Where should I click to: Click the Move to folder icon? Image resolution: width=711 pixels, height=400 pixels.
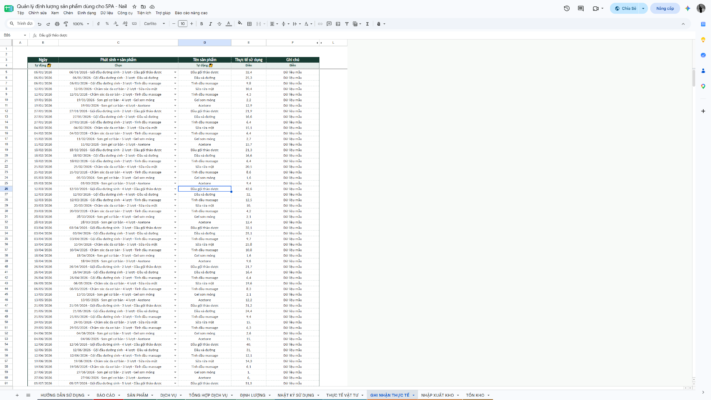click(x=143, y=7)
